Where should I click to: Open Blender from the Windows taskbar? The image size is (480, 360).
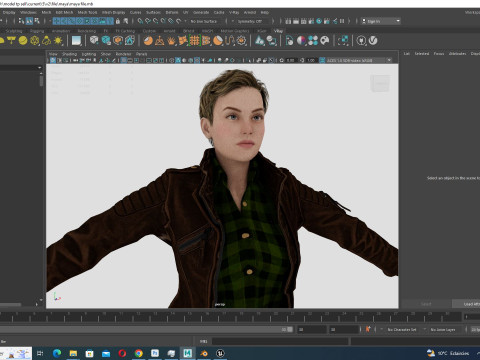click(204, 353)
